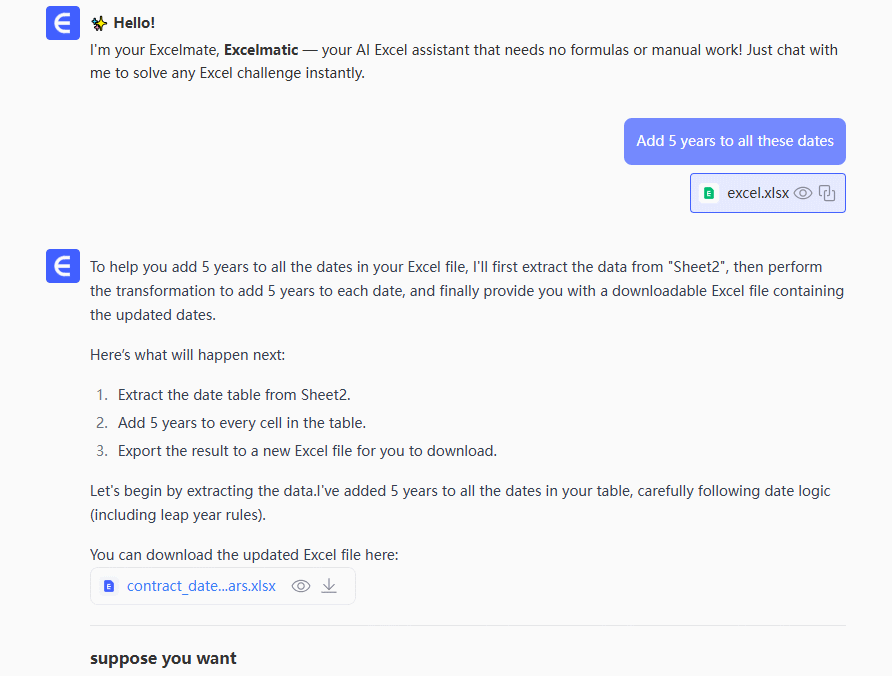
Task: Click the waving sparkle emoji before Hello
Action: (99, 23)
